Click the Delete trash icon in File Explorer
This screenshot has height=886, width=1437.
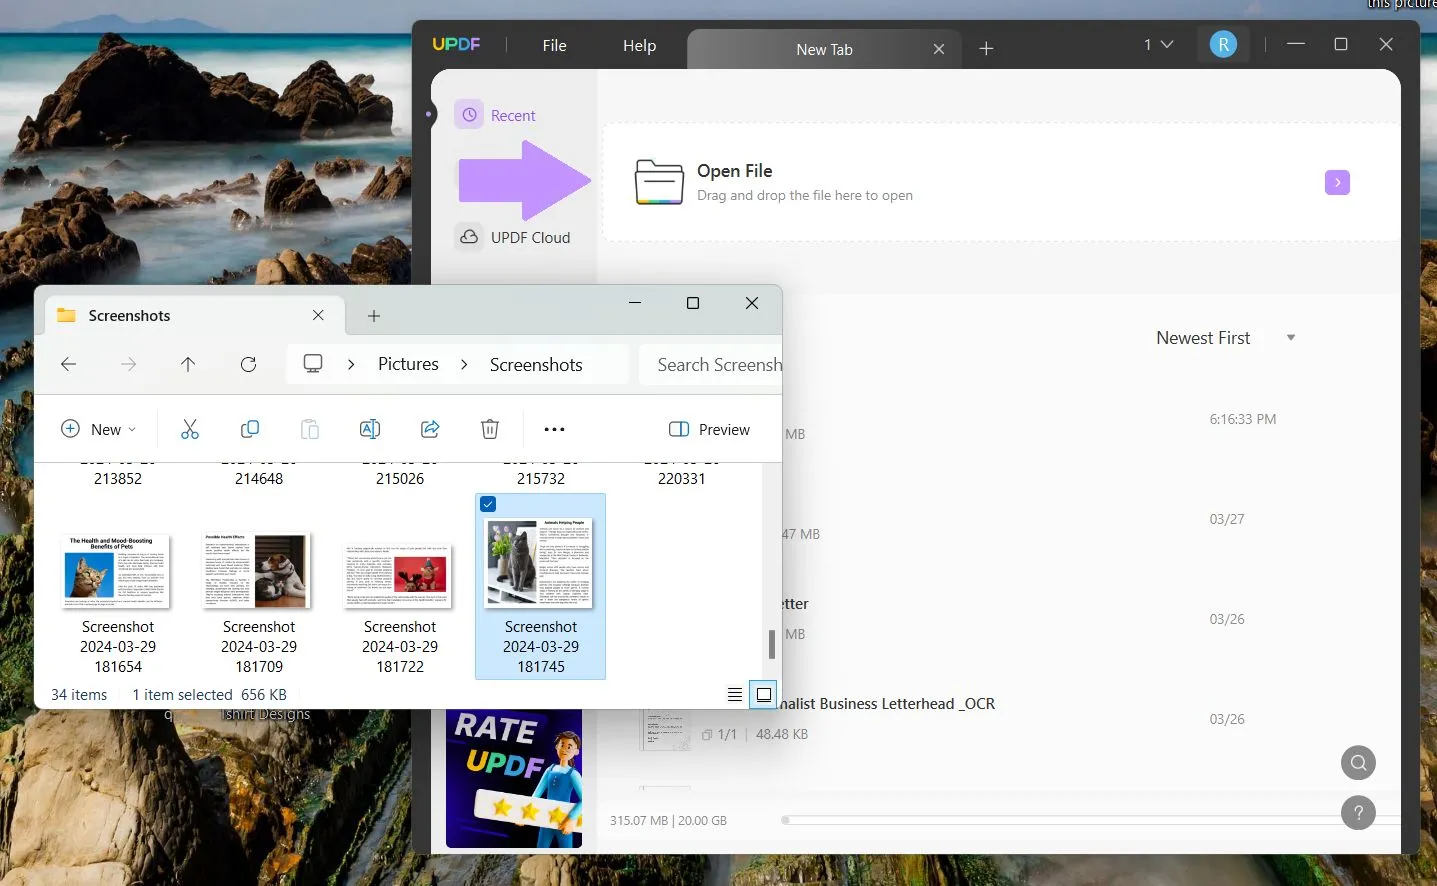(490, 429)
